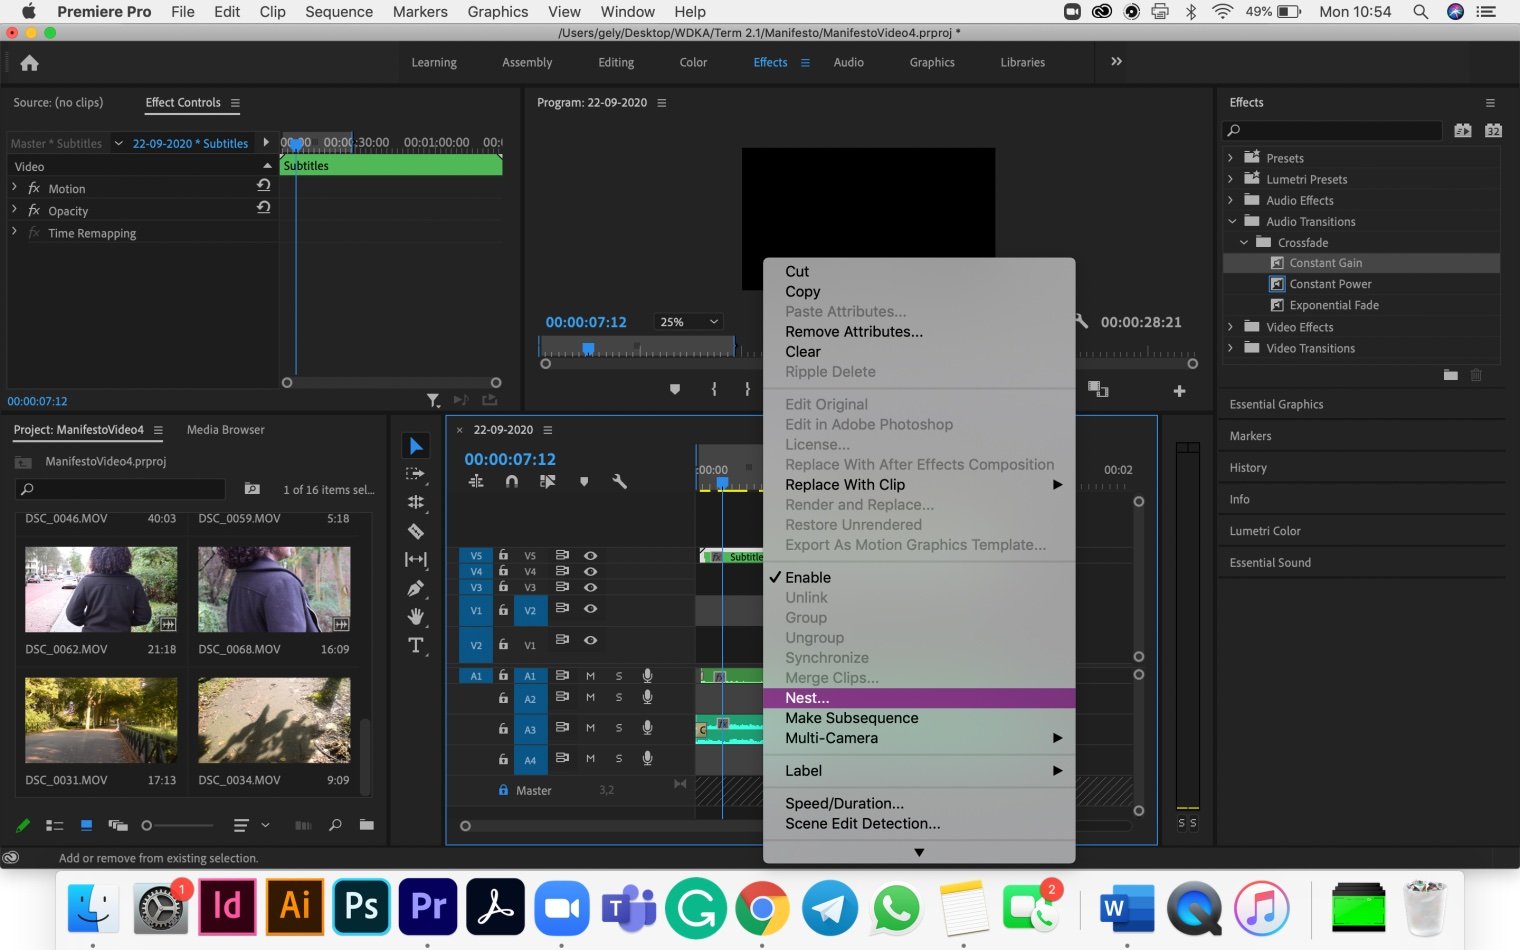Solo audio track A2
Viewport: 1520px width, 950px height.
coord(619,697)
